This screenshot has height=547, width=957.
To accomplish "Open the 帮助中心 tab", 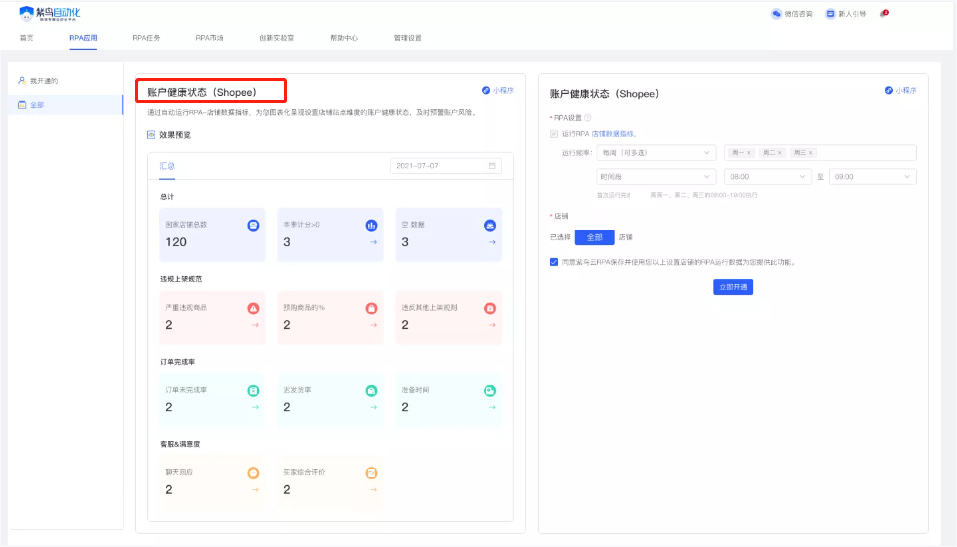I will [x=344, y=38].
